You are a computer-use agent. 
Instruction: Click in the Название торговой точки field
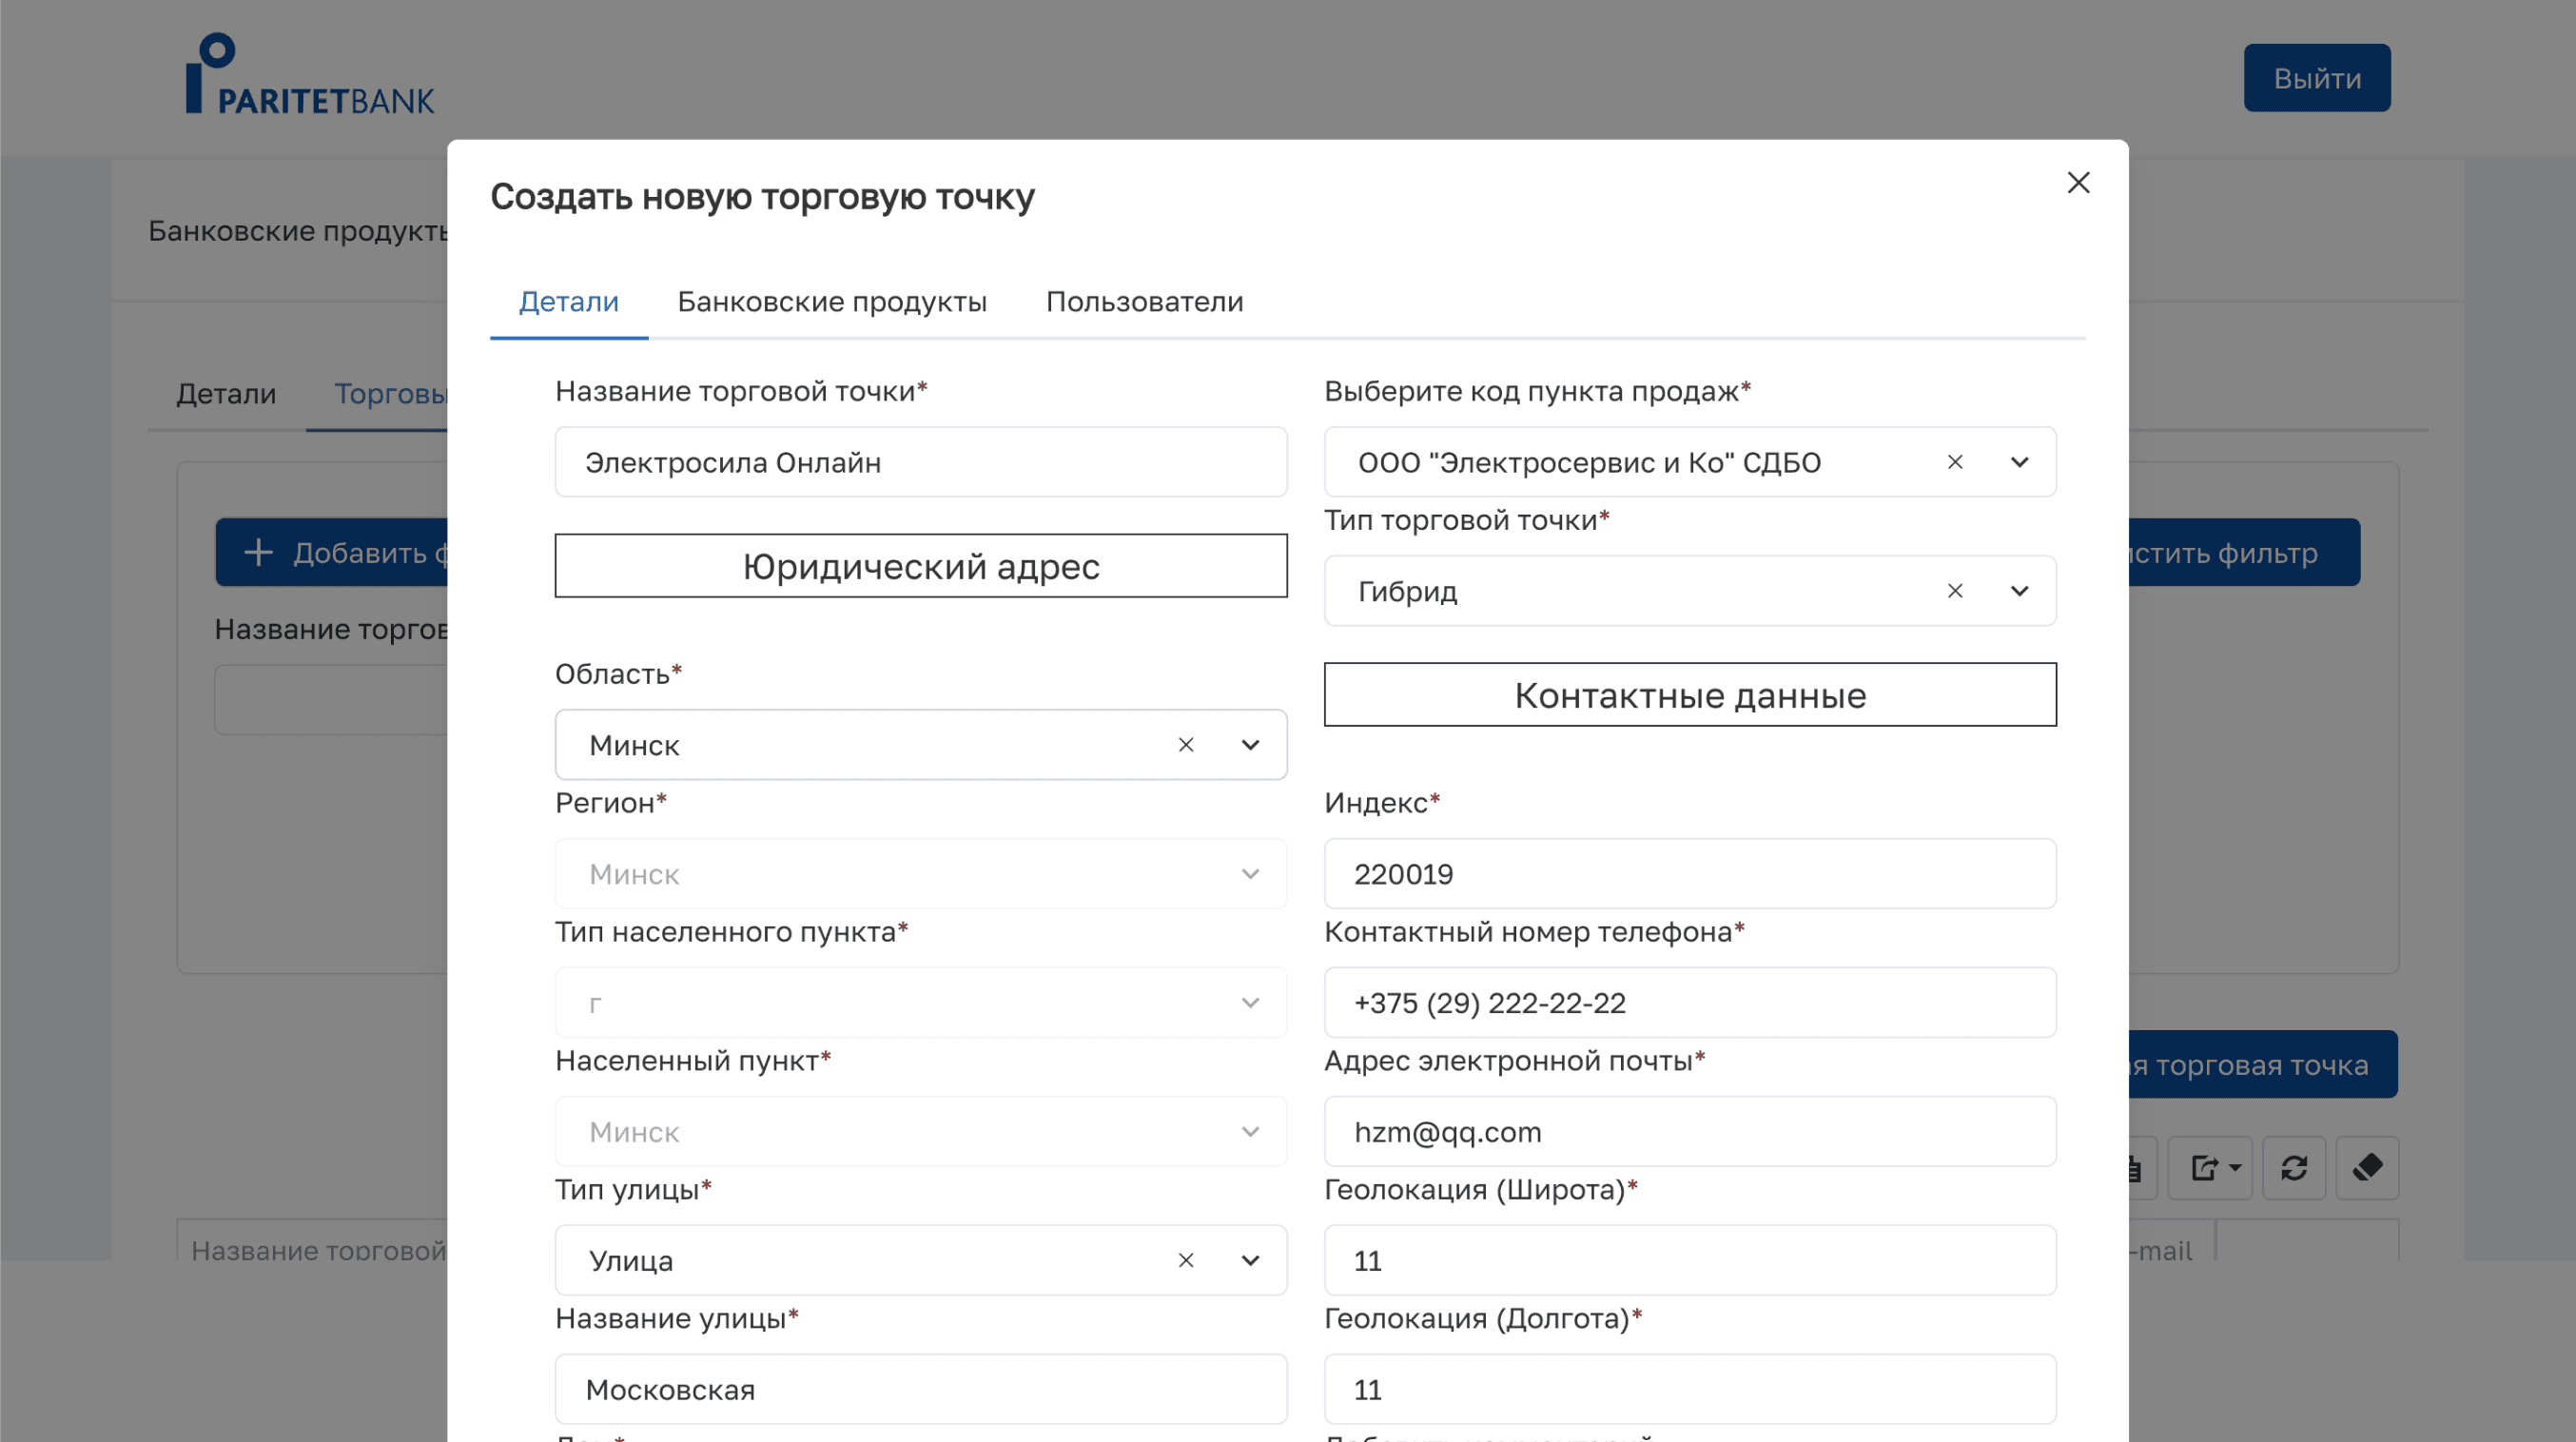click(x=920, y=462)
